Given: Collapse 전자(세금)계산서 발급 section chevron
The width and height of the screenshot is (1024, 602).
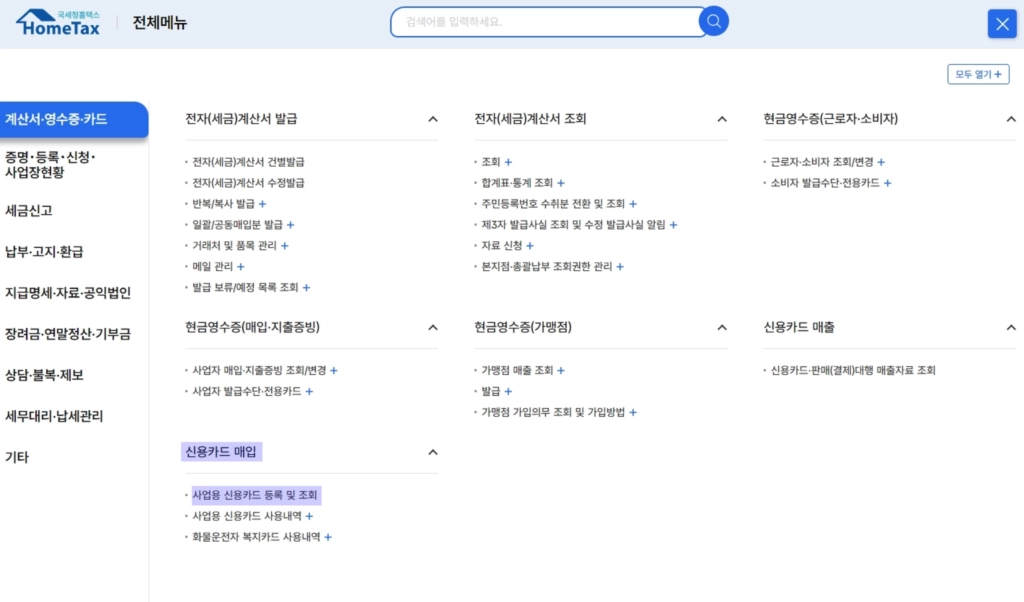Looking at the screenshot, I should pos(433,119).
